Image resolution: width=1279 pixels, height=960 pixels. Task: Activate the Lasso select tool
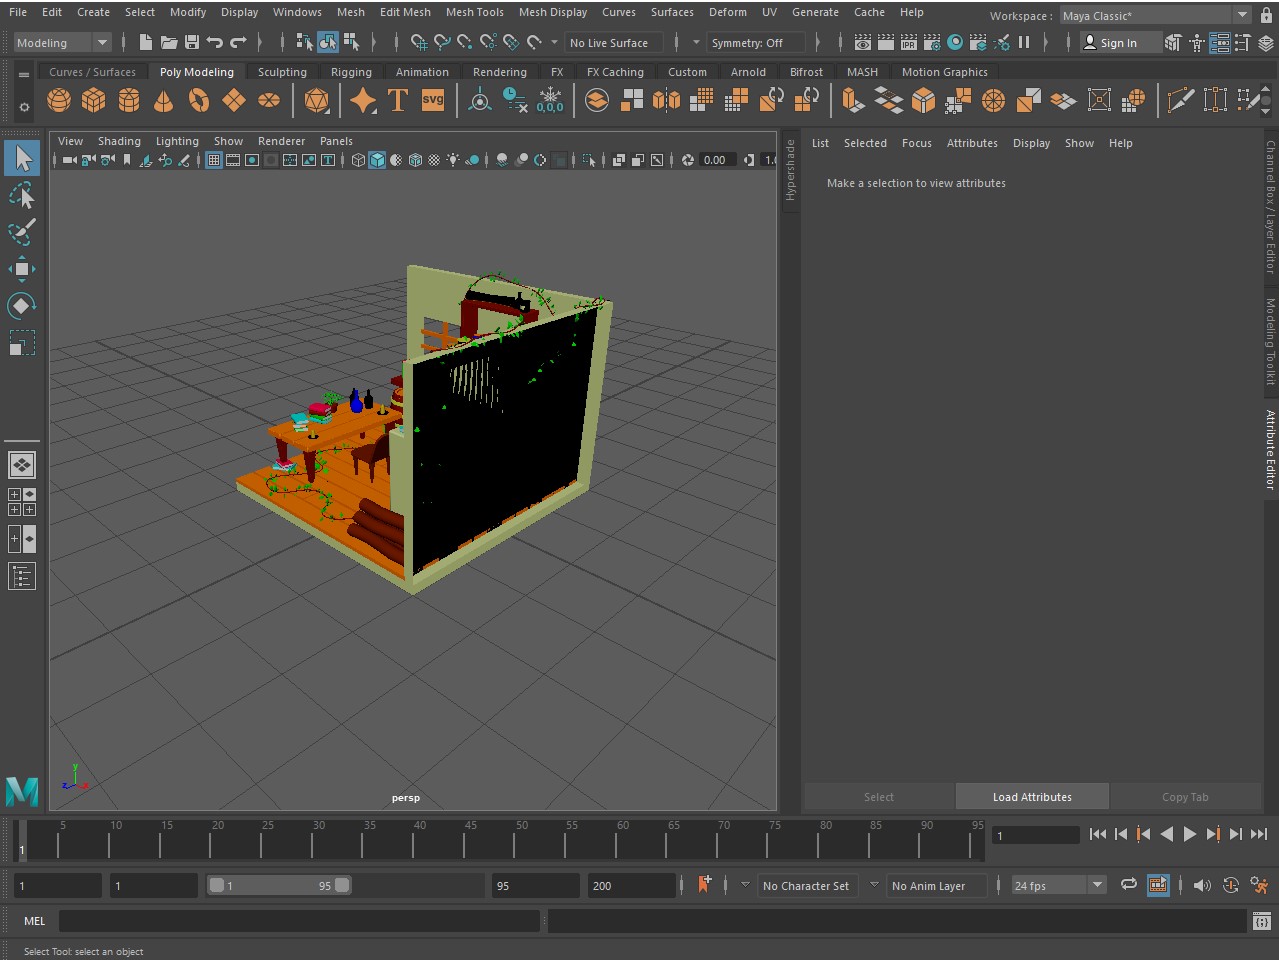21,196
